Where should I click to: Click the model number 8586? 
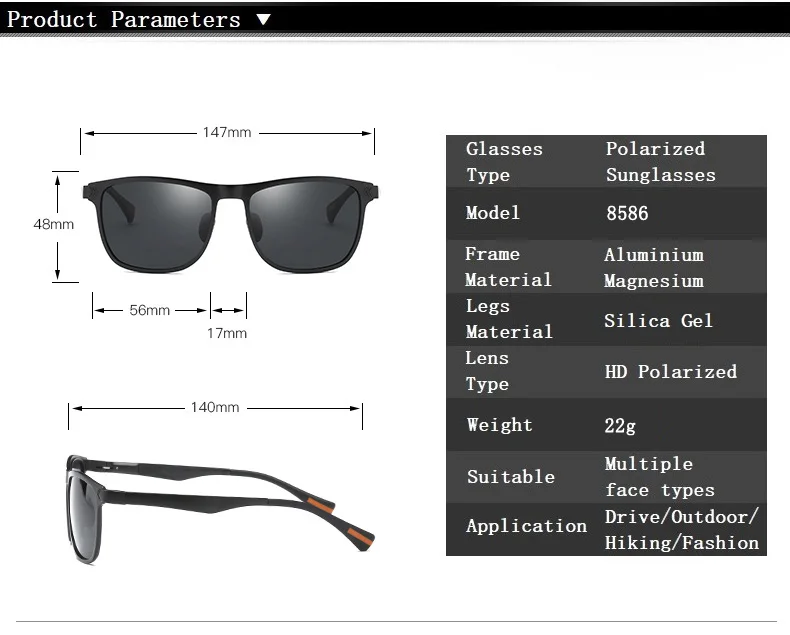(x=627, y=213)
